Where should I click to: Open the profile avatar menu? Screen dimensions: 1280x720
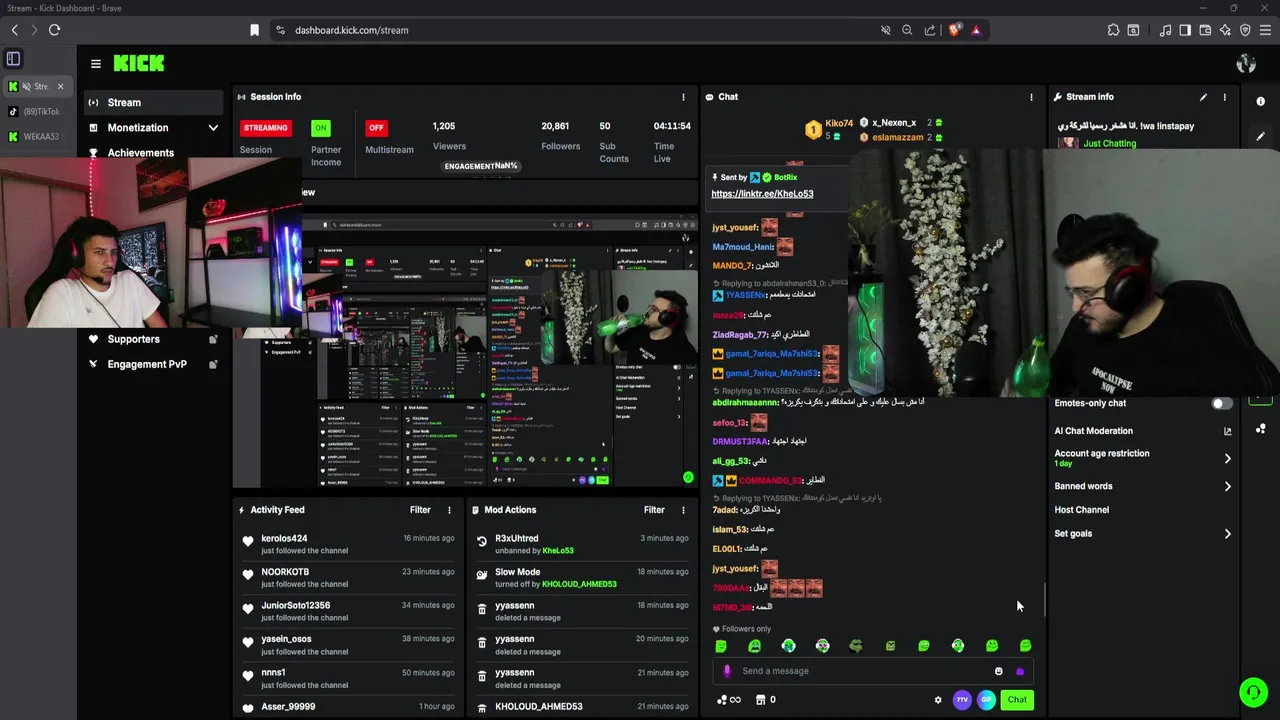click(x=1246, y=64)
